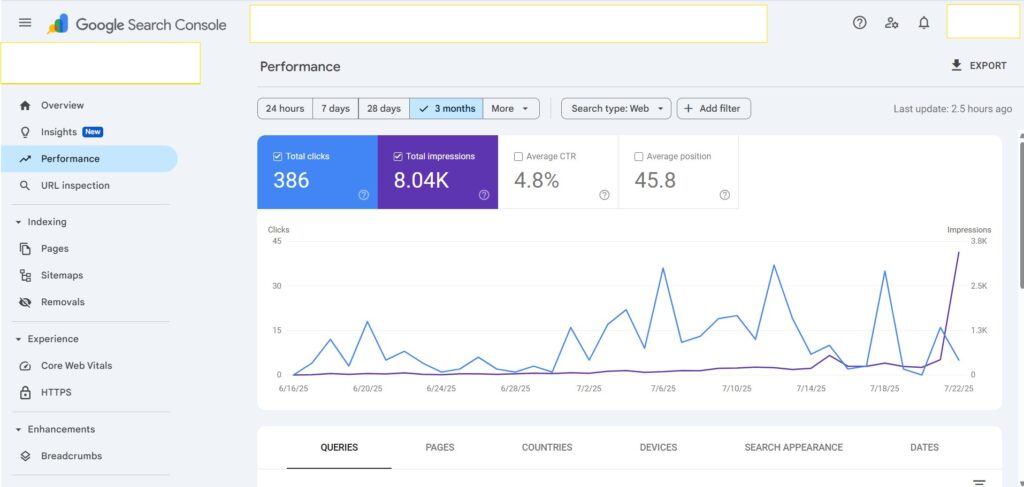Click the Core Web Vitals gauge icon
Image resolution: width=1024 pixels, height=487 pixels.
click(25, 366)
